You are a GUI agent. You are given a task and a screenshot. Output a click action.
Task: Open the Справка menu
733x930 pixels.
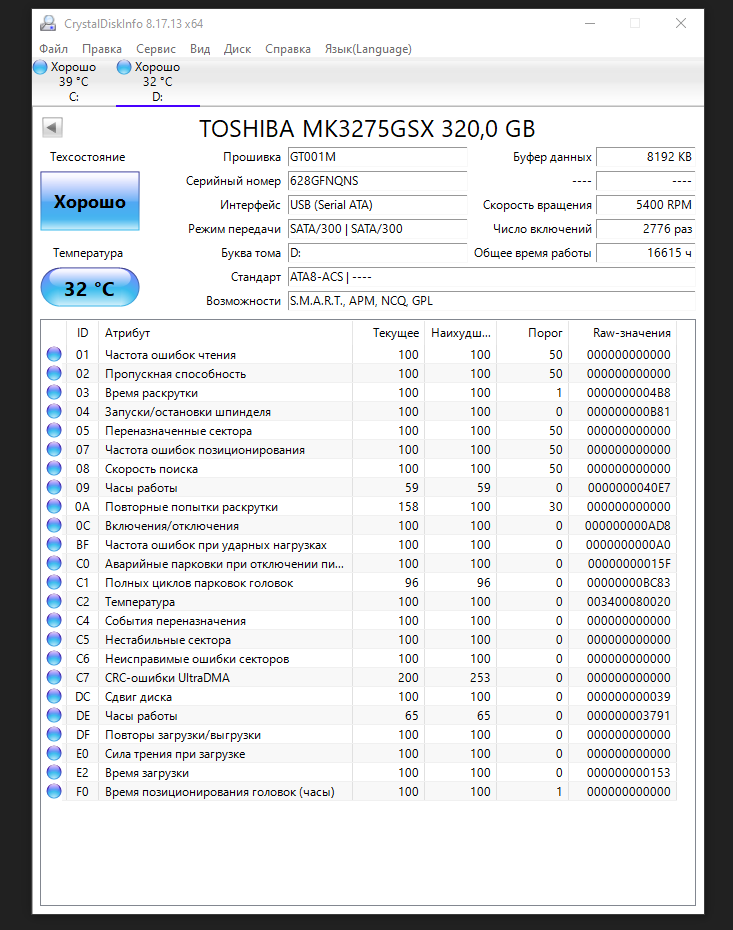(x=288, y=49)
